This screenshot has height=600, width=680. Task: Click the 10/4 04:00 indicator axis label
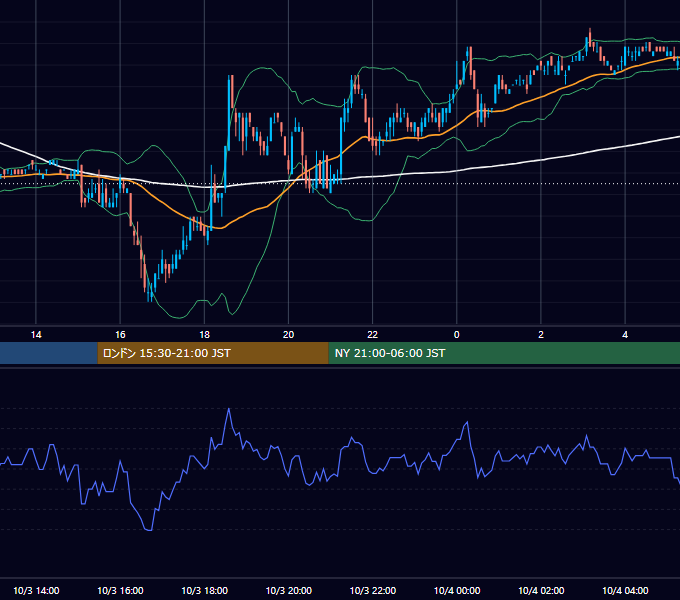(x=625, y=590)
